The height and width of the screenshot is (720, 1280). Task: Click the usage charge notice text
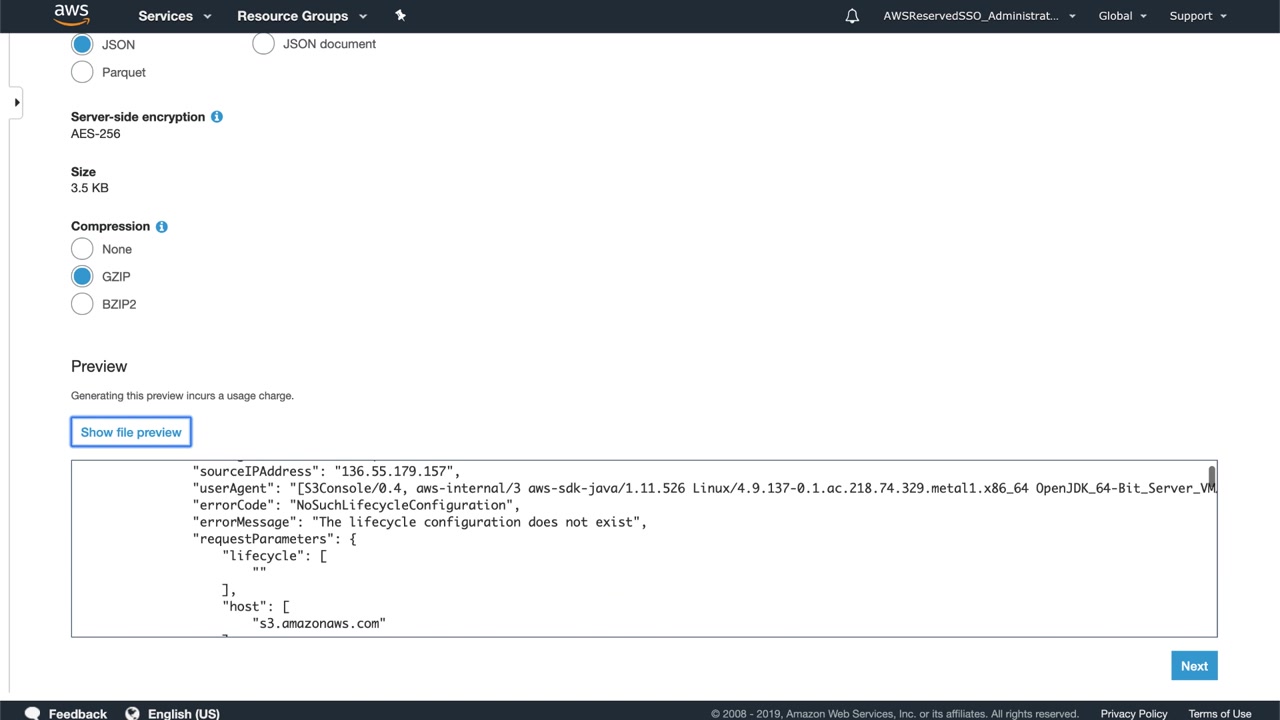[182, 396]
